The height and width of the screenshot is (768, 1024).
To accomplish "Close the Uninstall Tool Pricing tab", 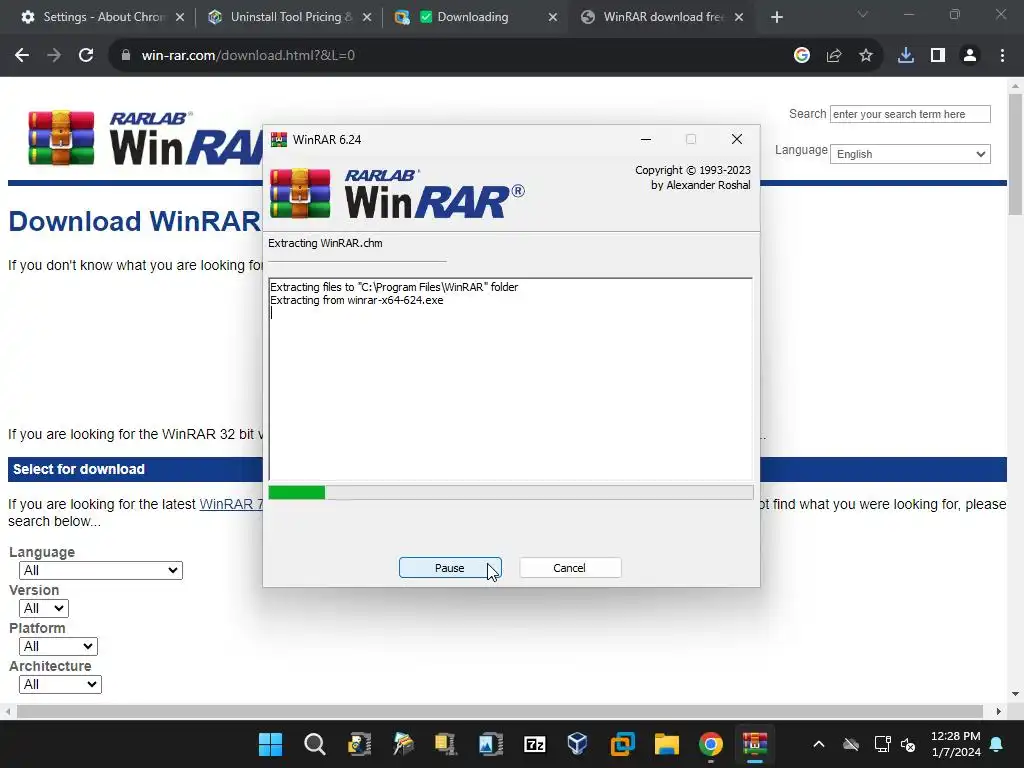I will (367, 17).
